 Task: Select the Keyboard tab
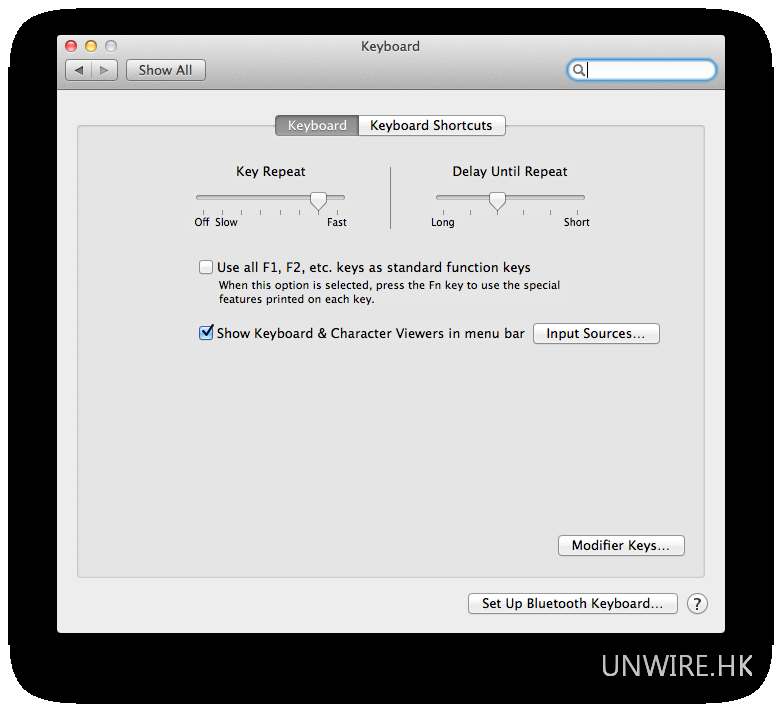(317, 125)
